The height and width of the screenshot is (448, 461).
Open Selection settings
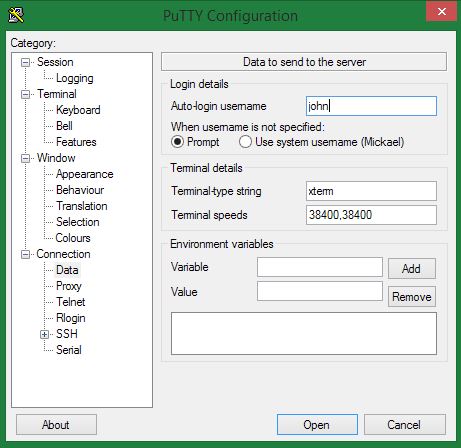point(78,222)
